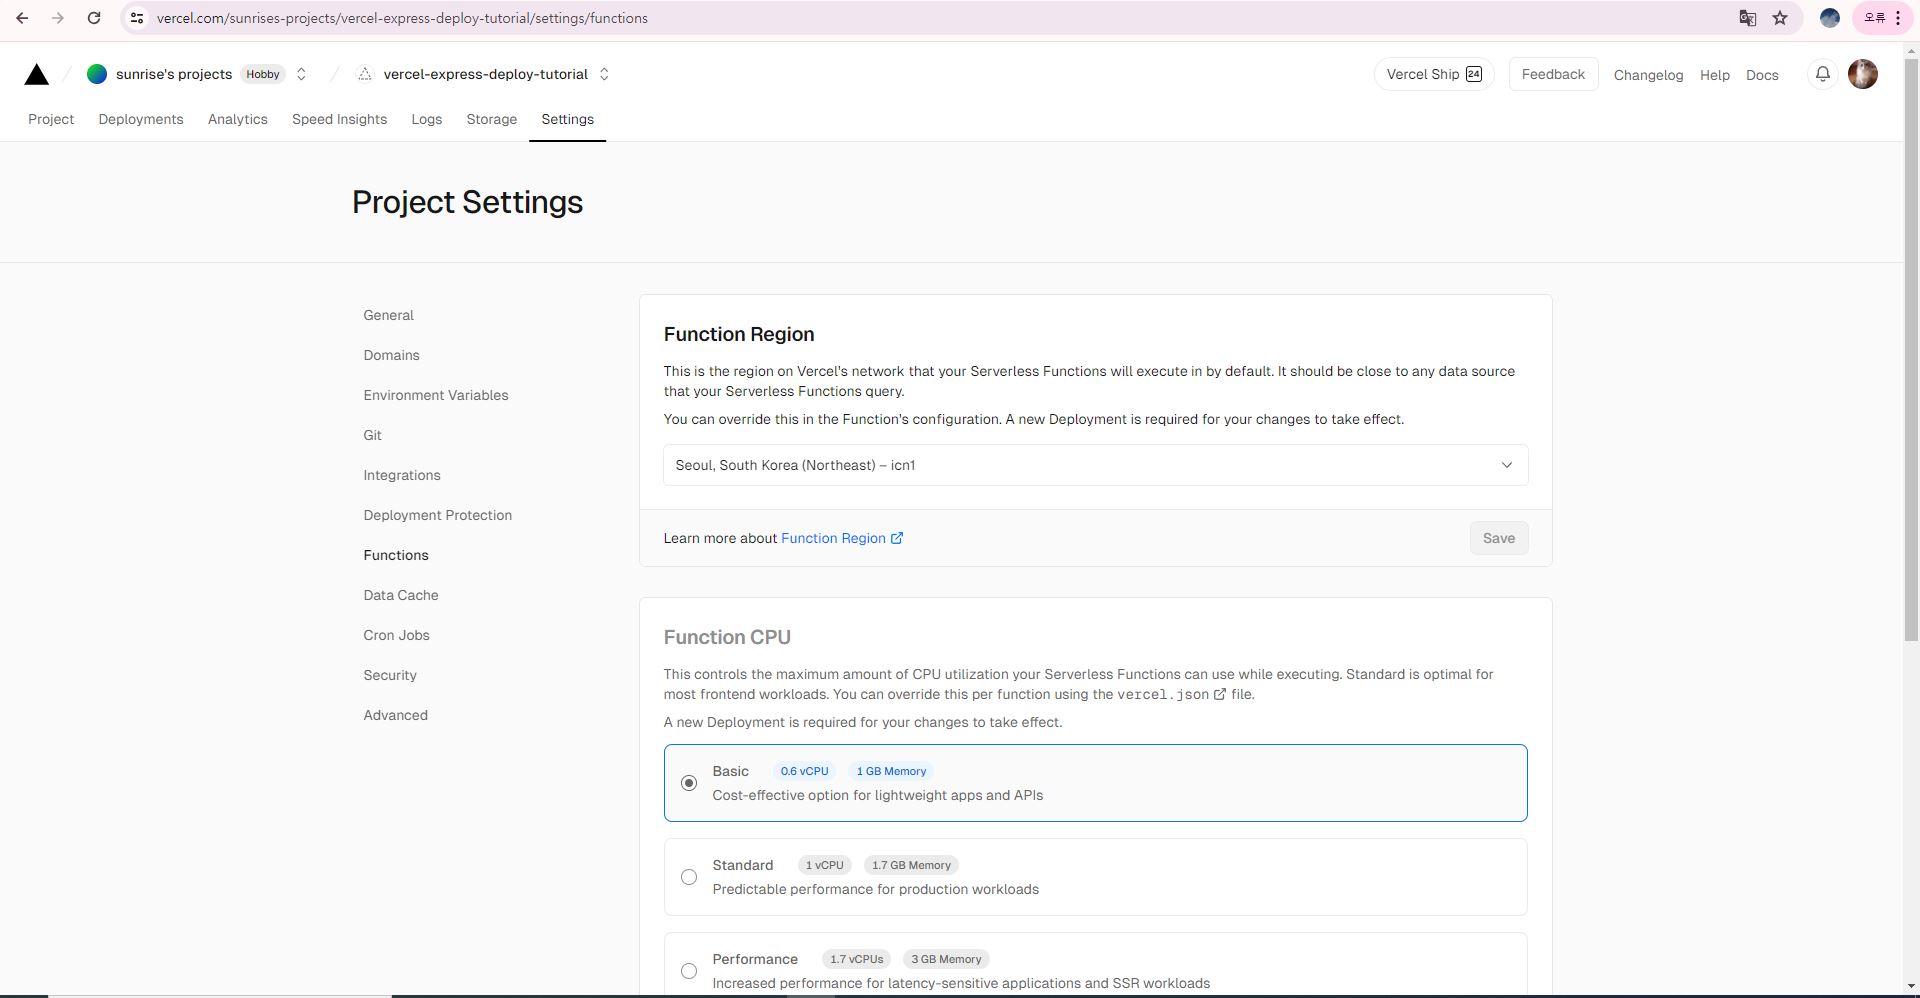The image size is (1920, 998).
Task: Open Integrations in sidebar
Action: (x=402, y=475)
